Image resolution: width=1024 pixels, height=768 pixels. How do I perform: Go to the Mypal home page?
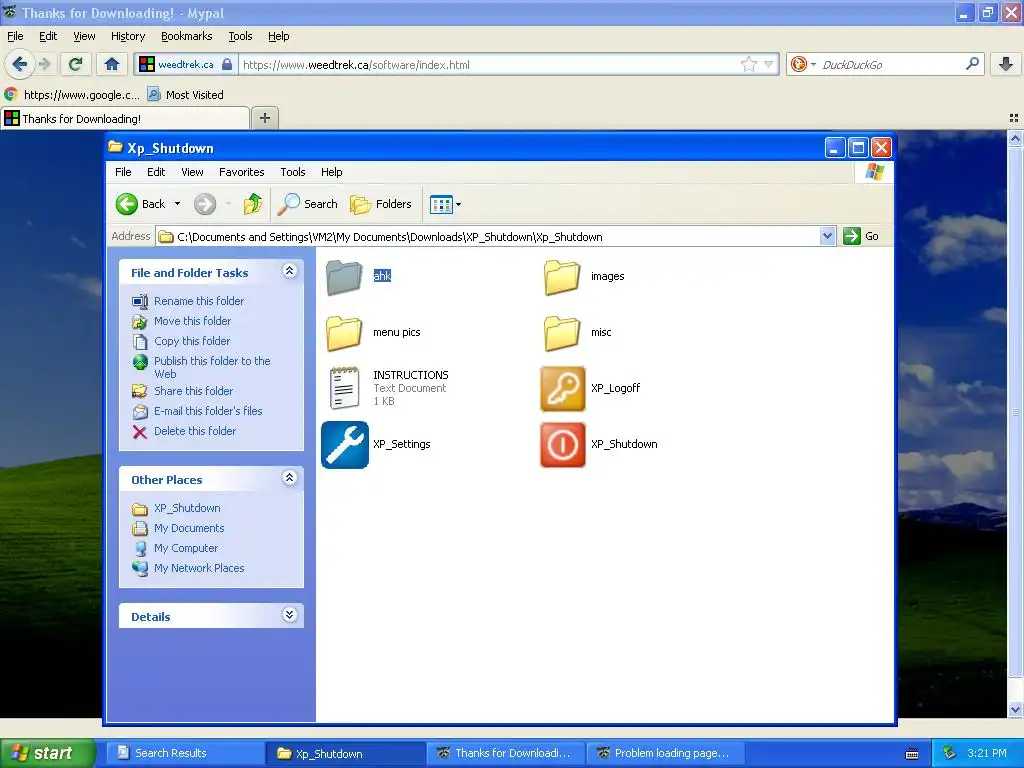(112, 64)
